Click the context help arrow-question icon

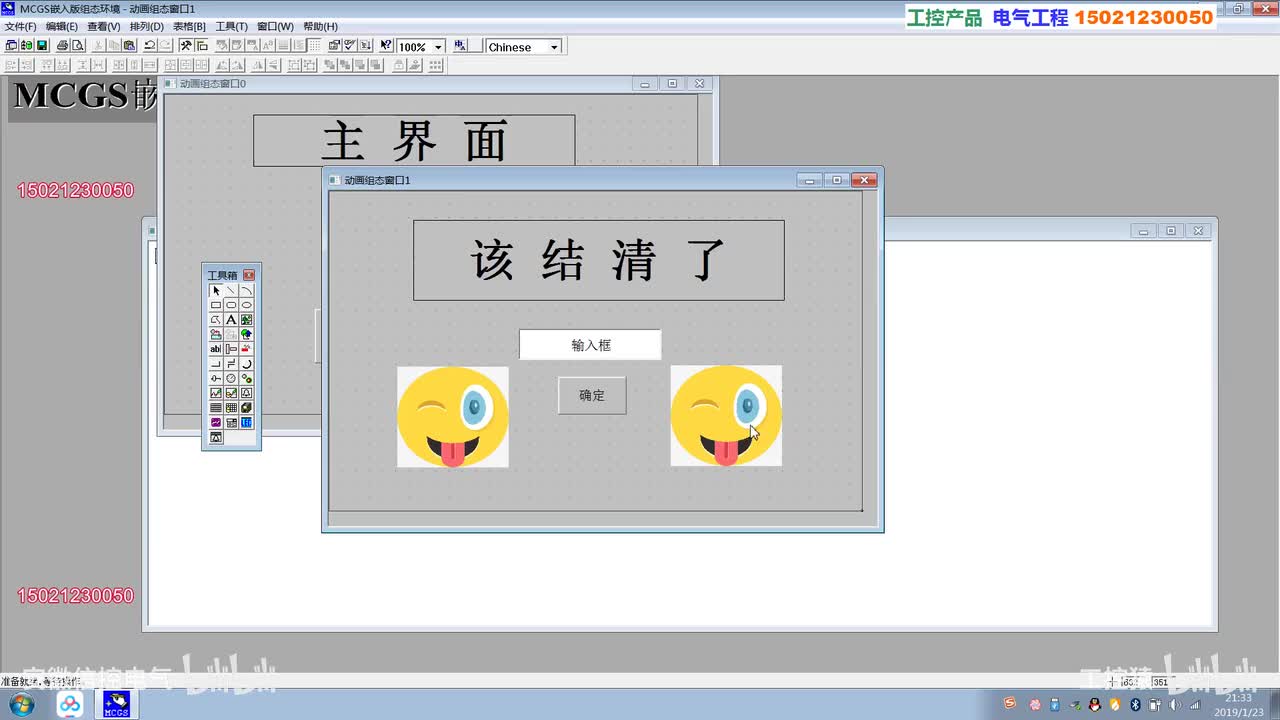[387, 46]
